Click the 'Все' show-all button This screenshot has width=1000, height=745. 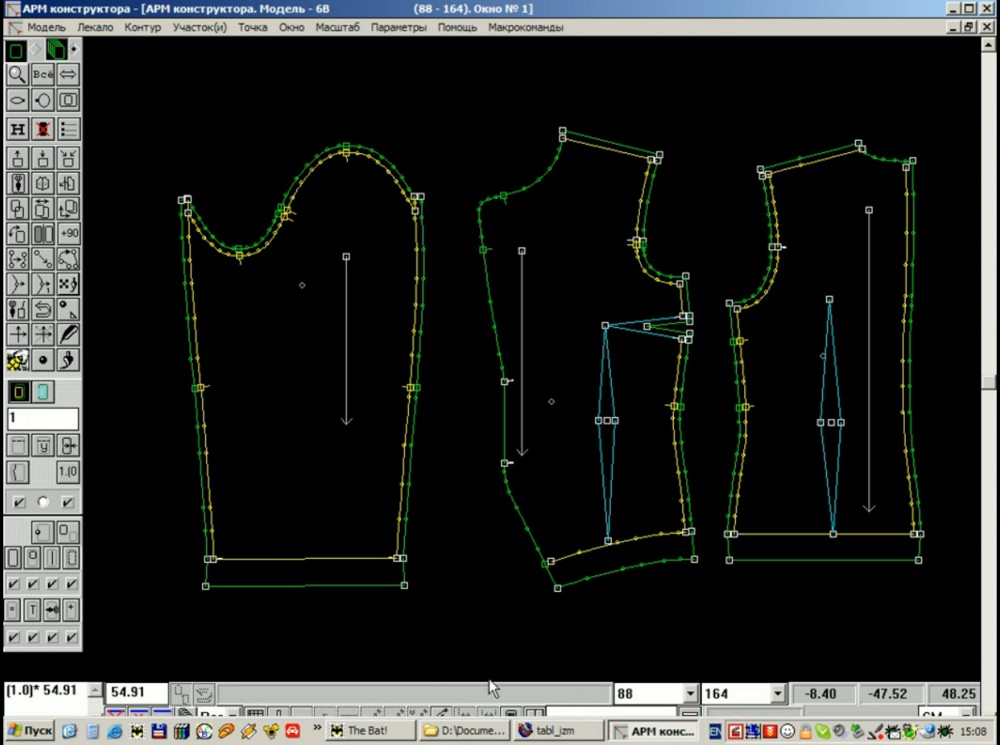(43, 74)
